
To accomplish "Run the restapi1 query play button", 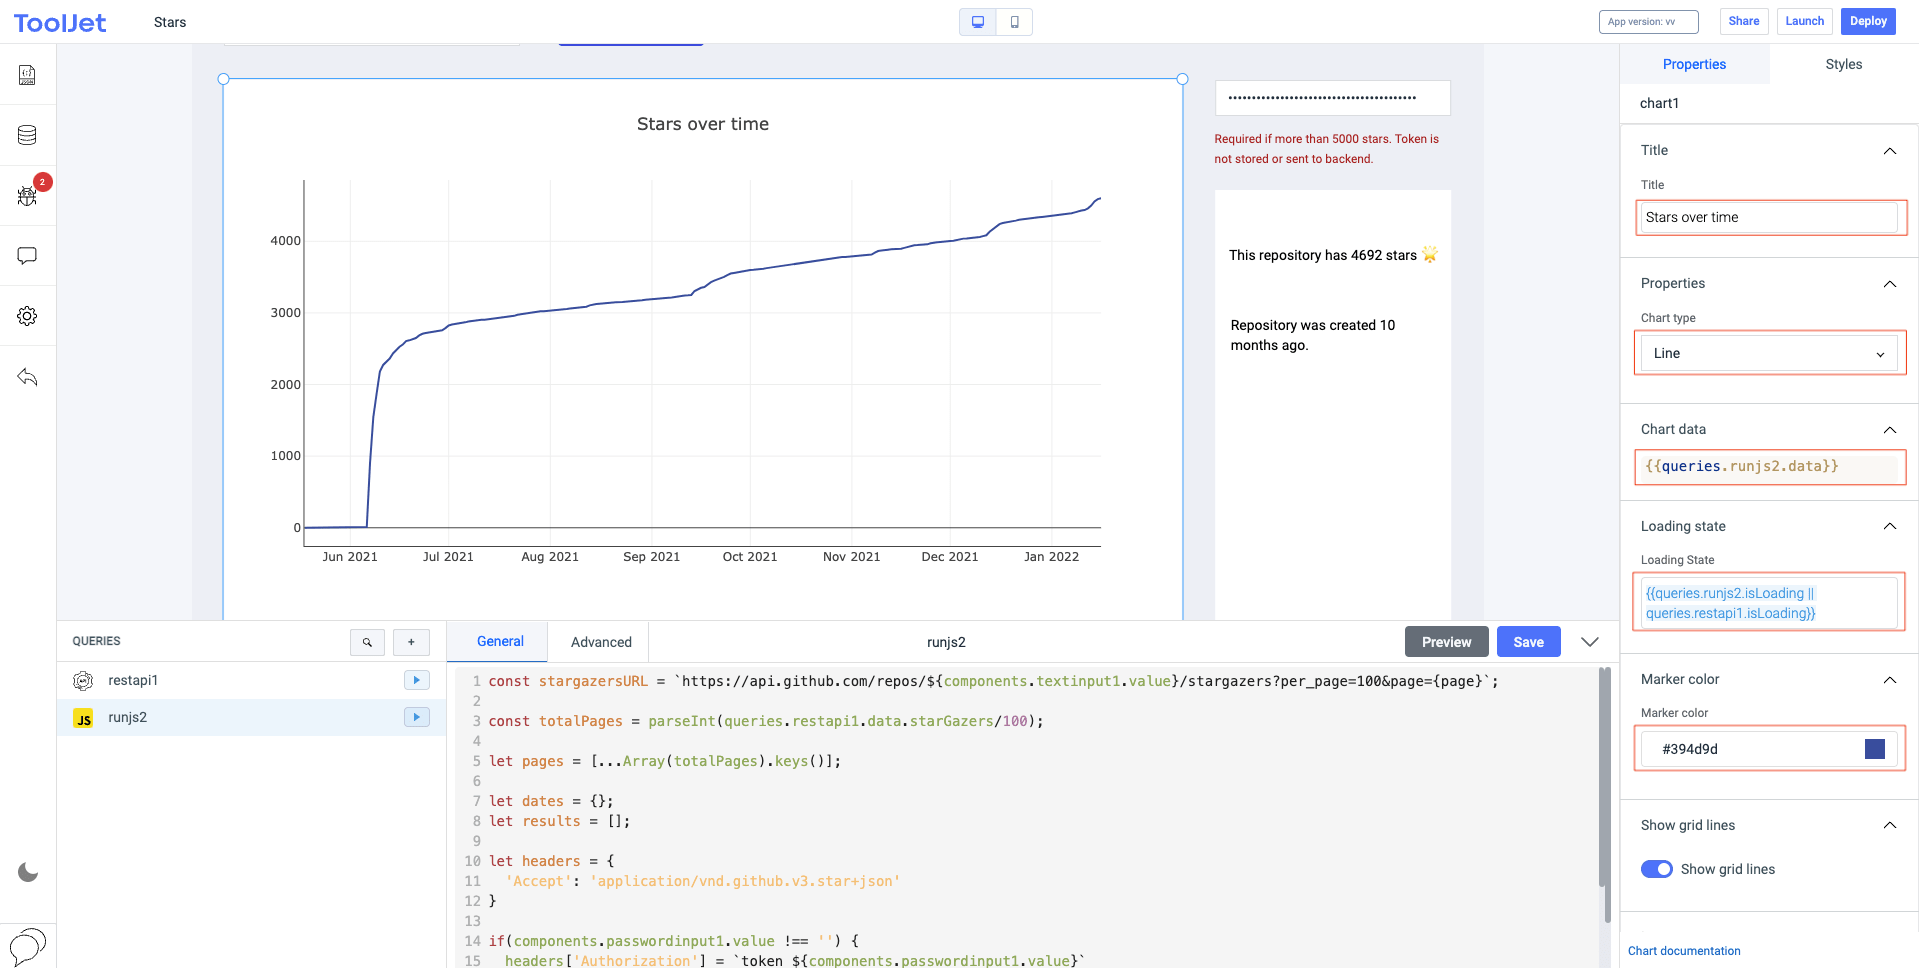I will click(416, 680).
